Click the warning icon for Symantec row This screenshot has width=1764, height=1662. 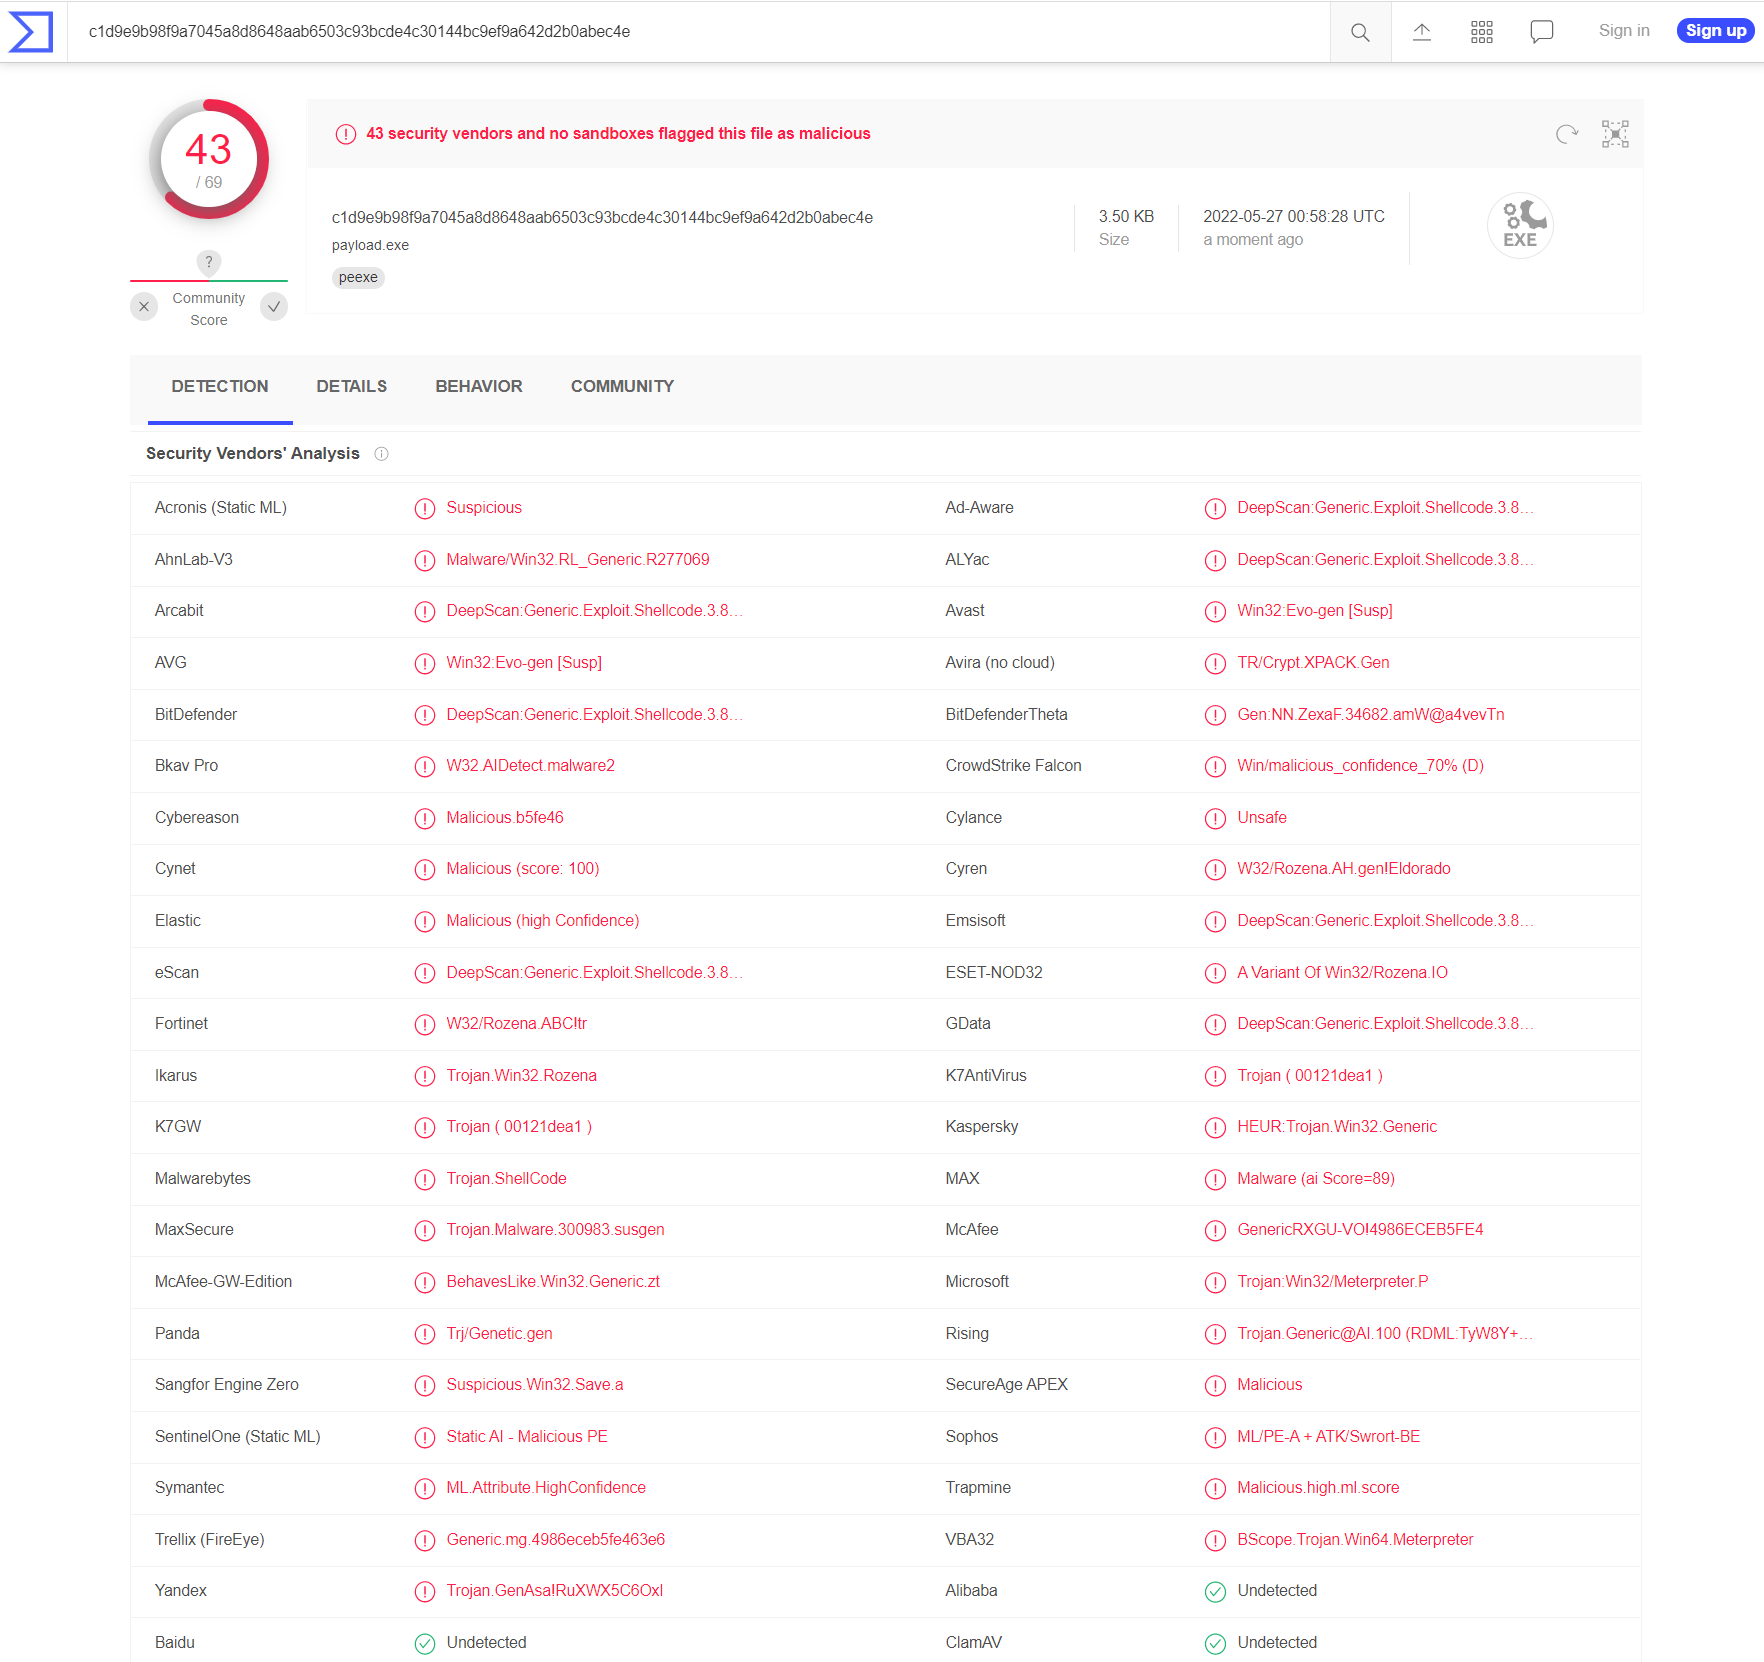click(425, 1488)
